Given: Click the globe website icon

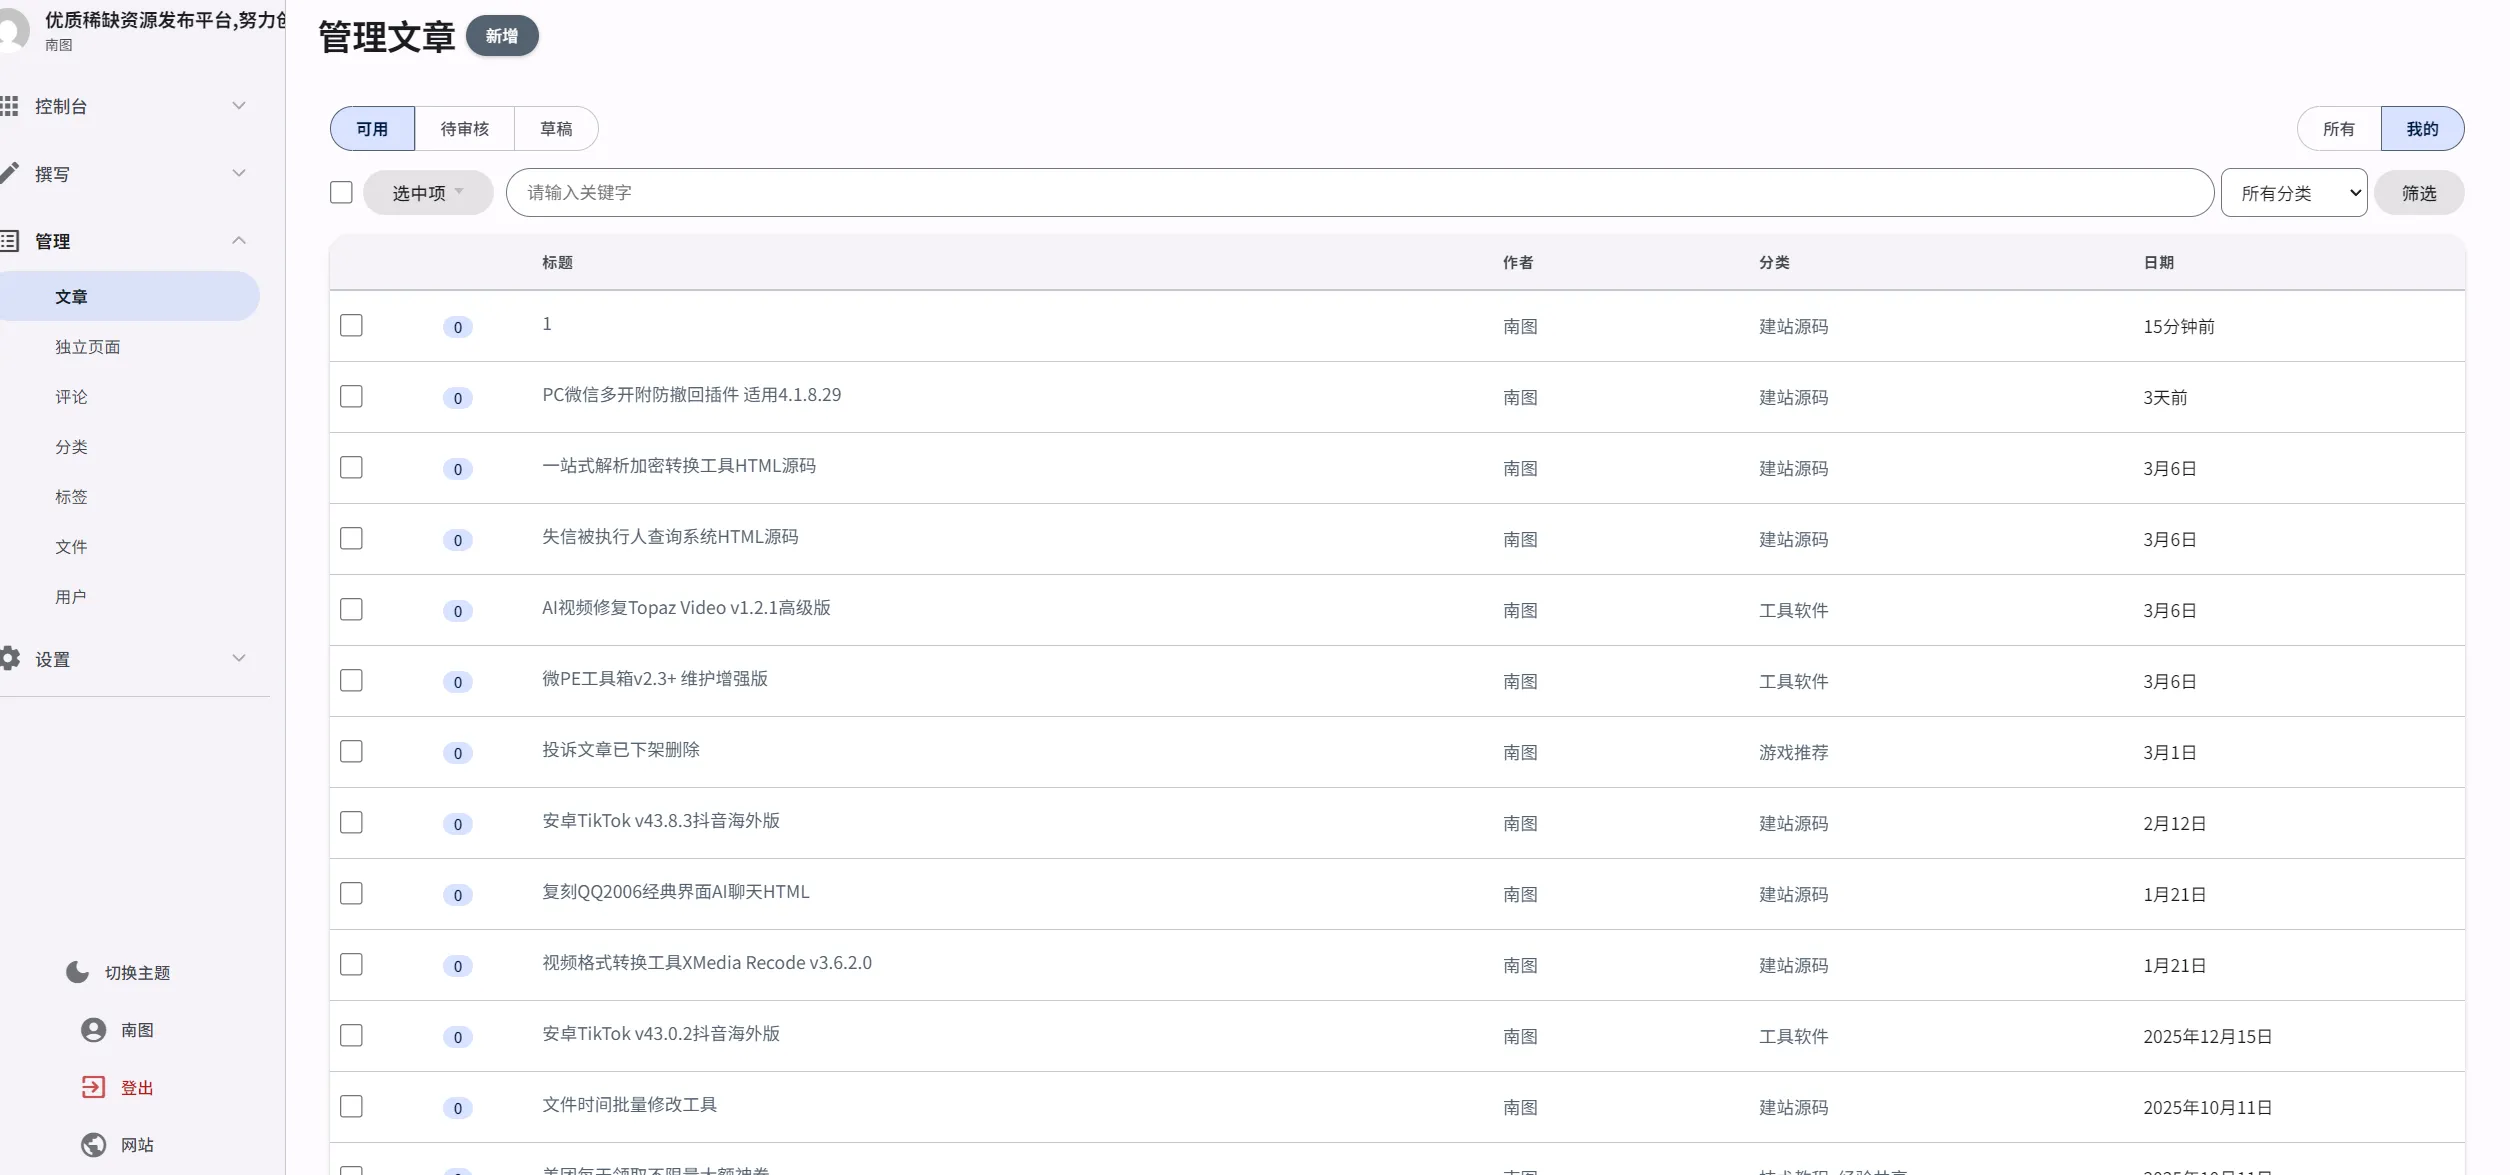Looking at the screenshot, I should (93, 1144).
